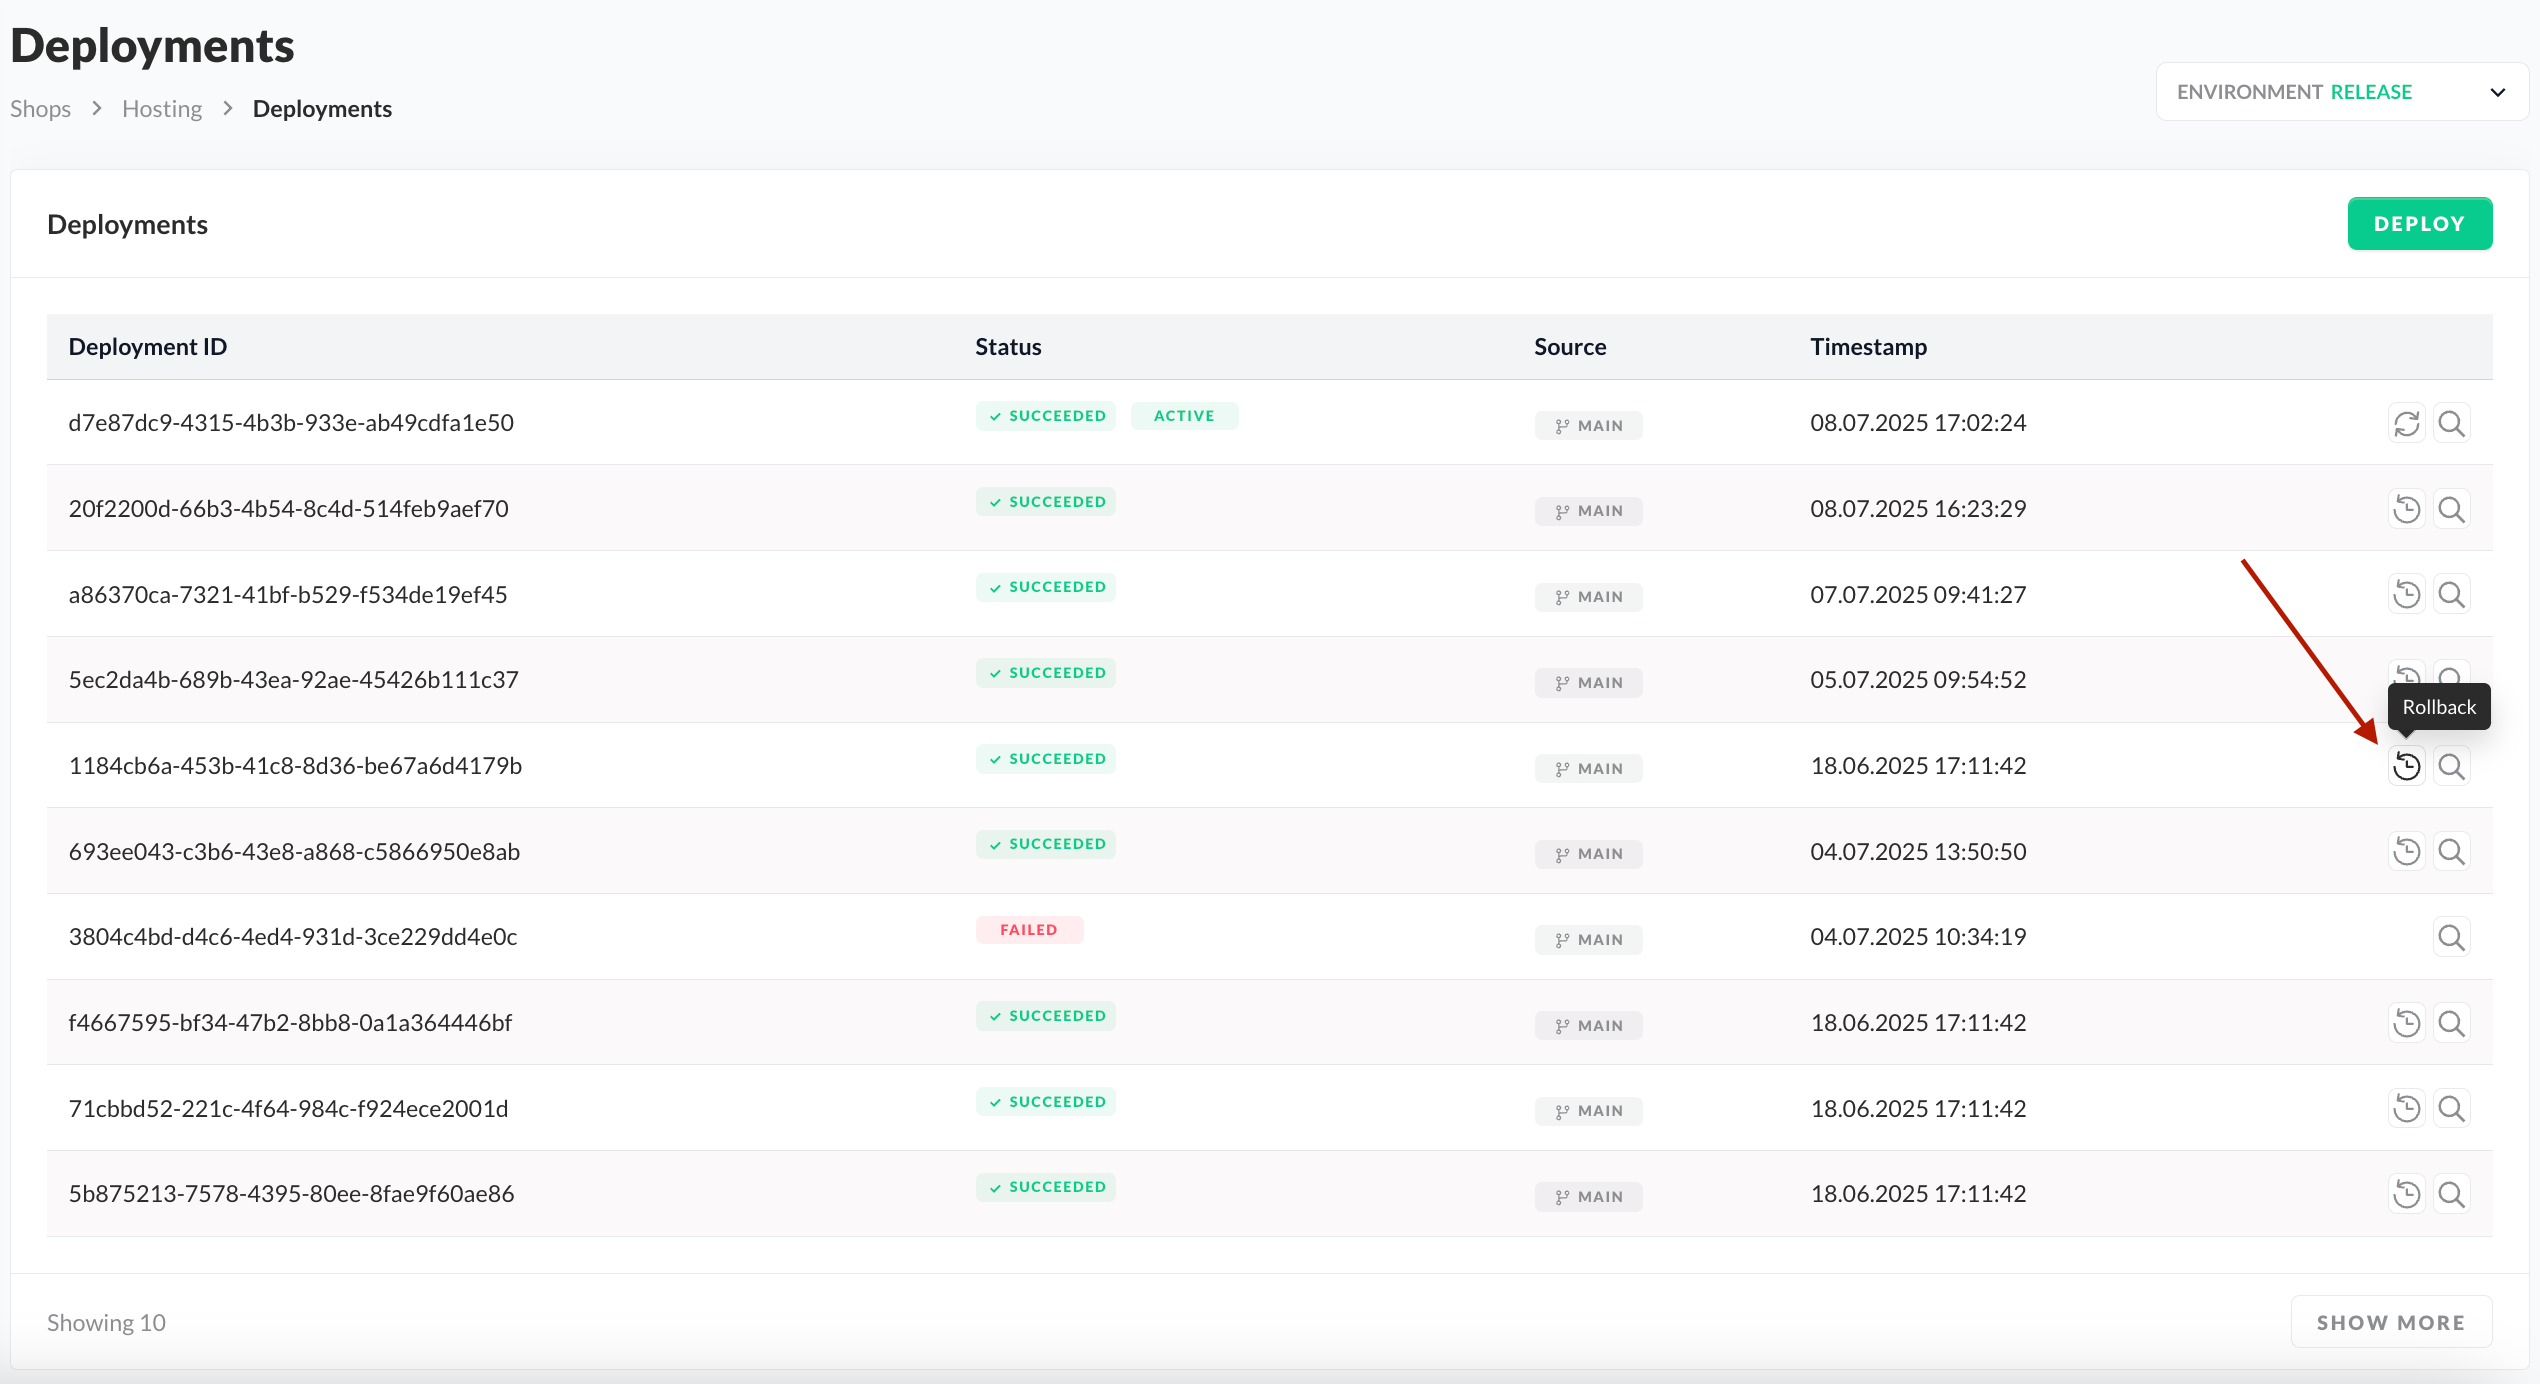Navigate to Hosting breadcrumb
This screenshot has width=2540, height=1384.
point(162,109)
